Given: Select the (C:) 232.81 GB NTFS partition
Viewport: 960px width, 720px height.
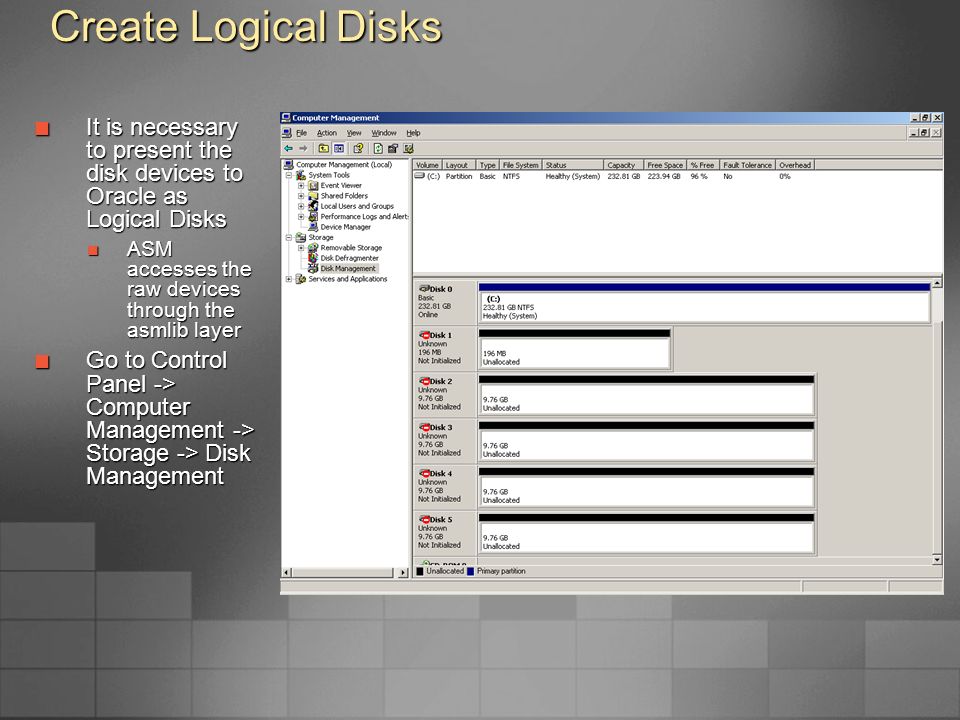Looking at the screenshot, I should [x=704, y=303].
